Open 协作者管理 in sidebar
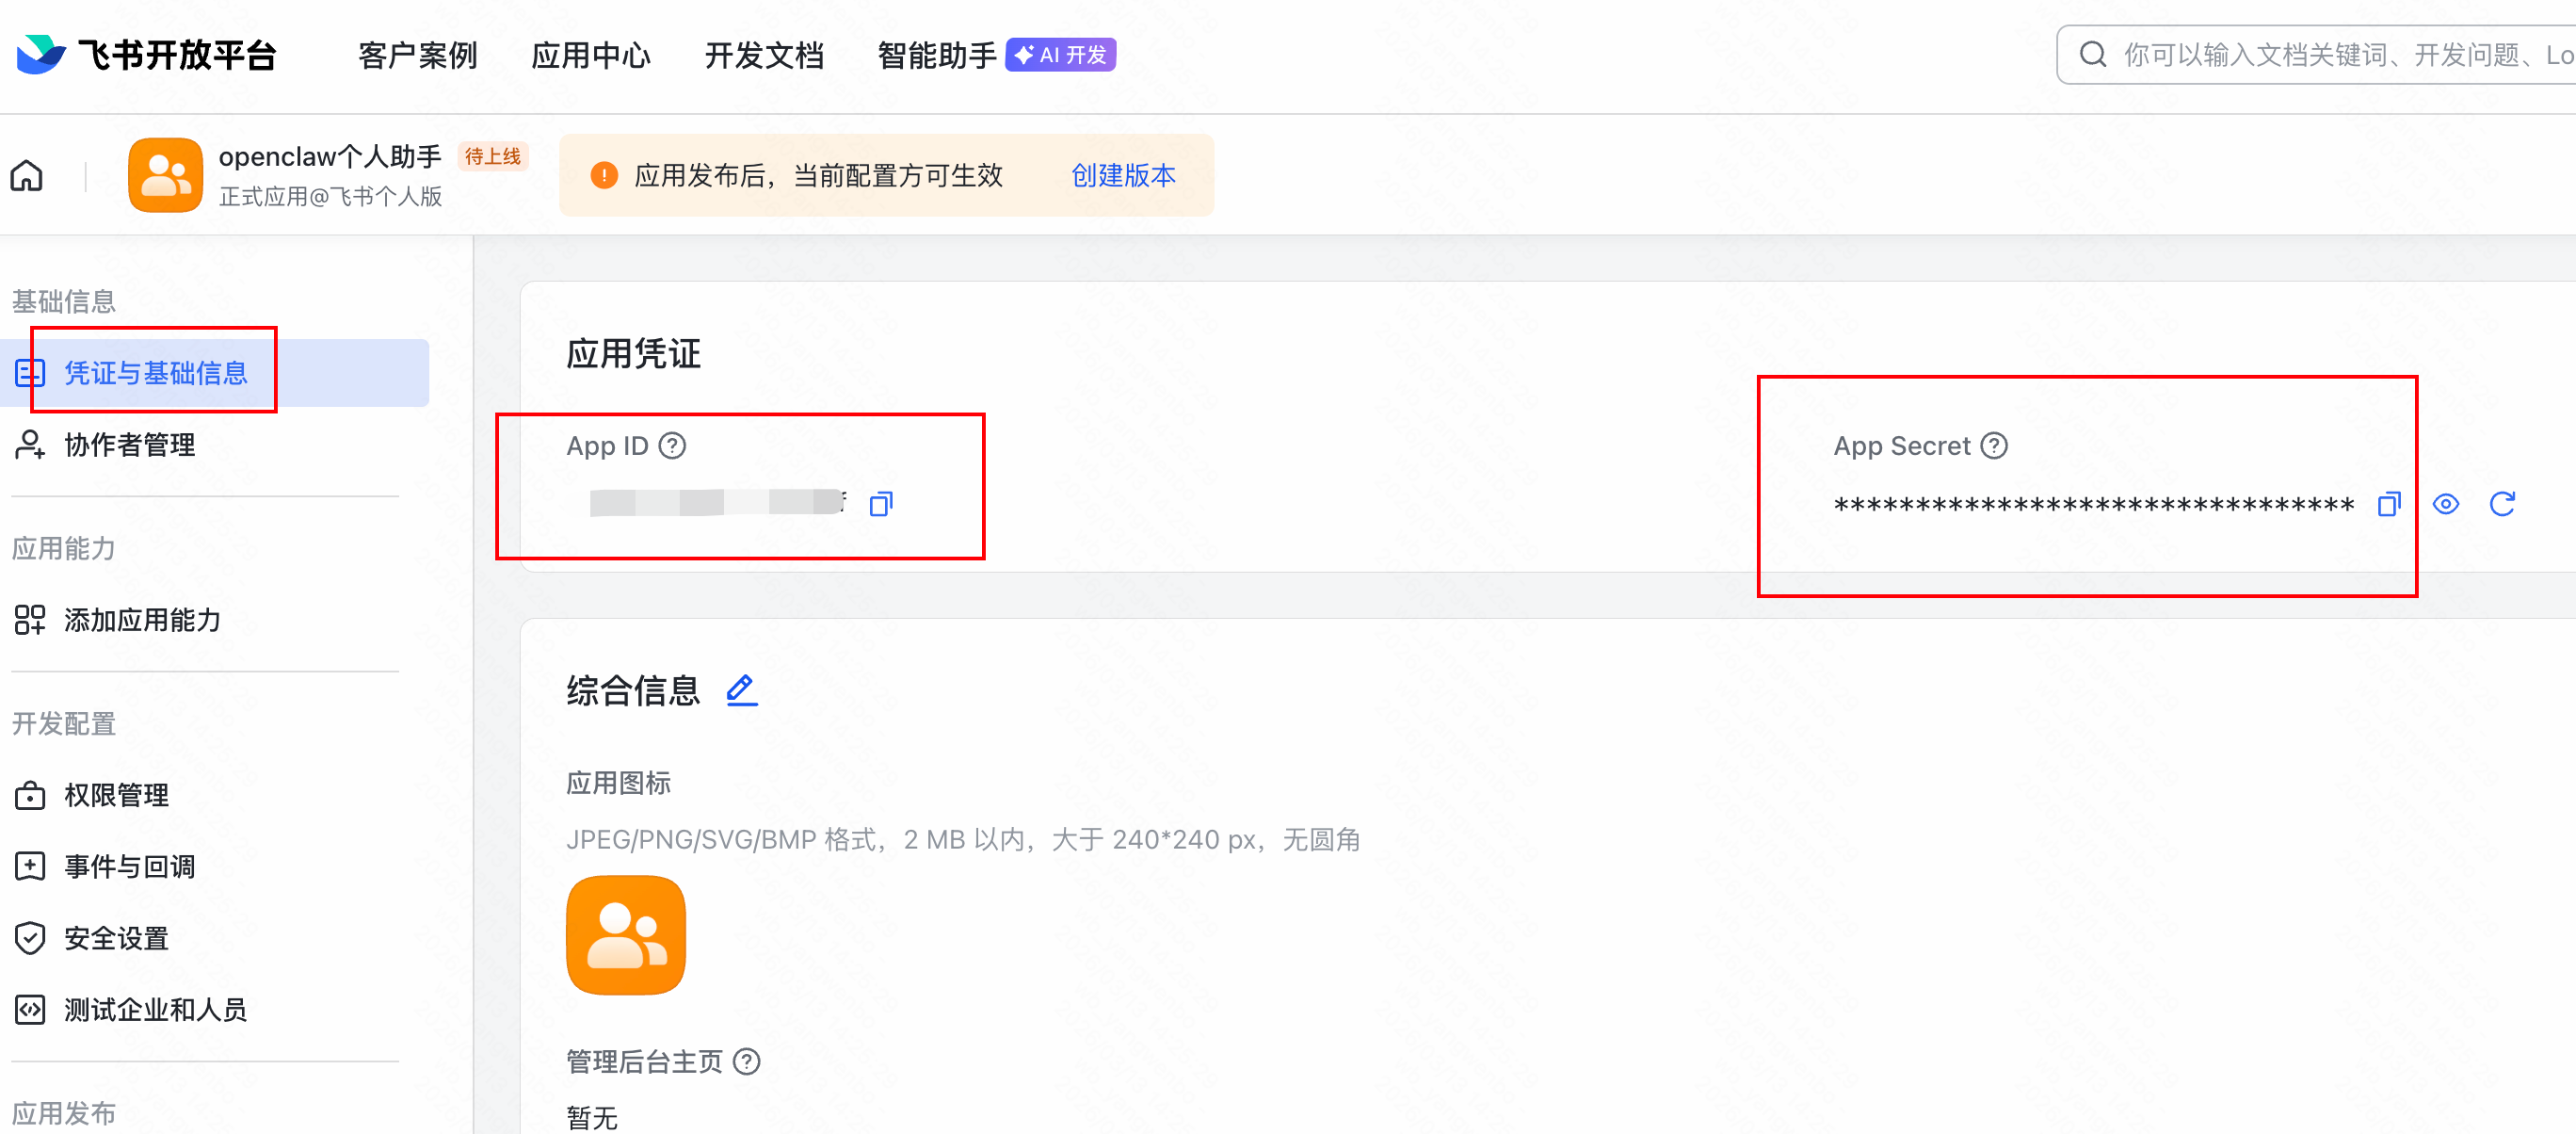Screen dimensions: 2576x1134 (129, 445)
